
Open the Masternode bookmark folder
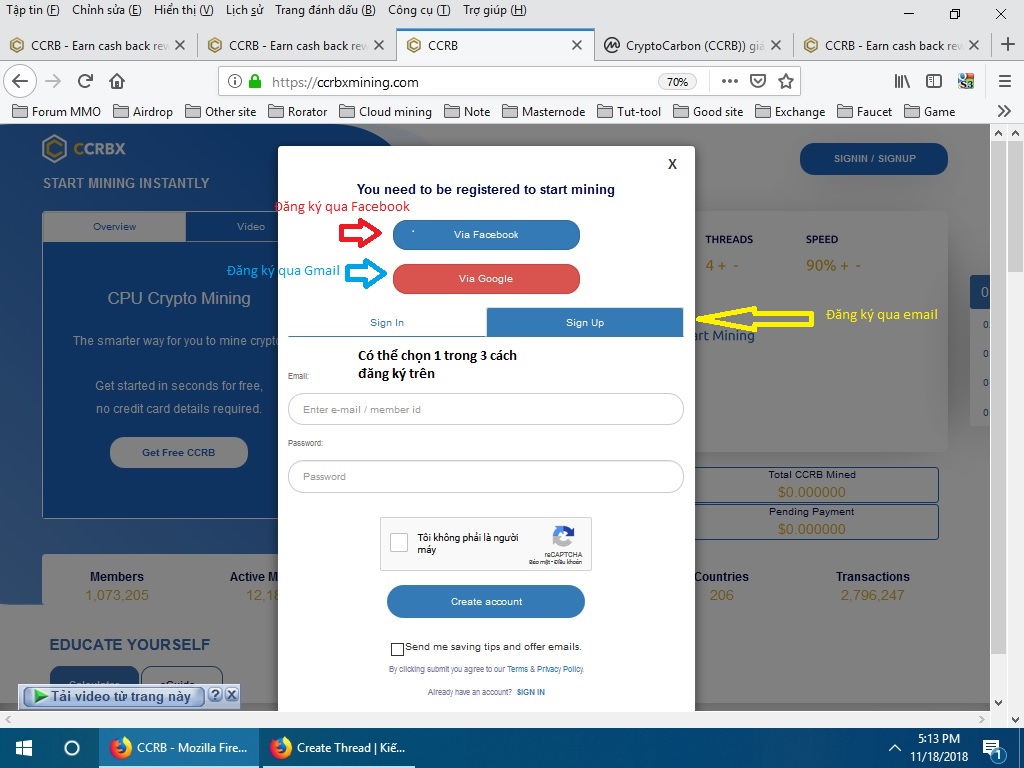[543, 112]
